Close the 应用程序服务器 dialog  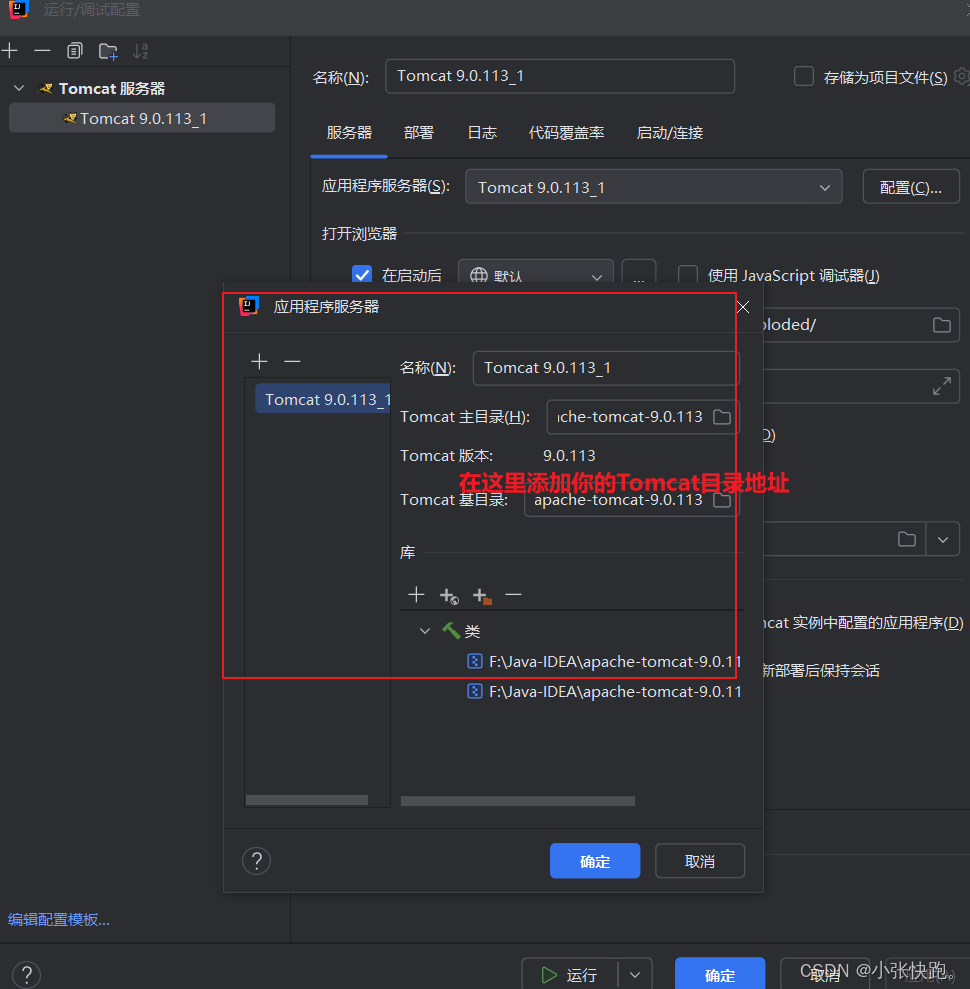(x=743, y=307)
